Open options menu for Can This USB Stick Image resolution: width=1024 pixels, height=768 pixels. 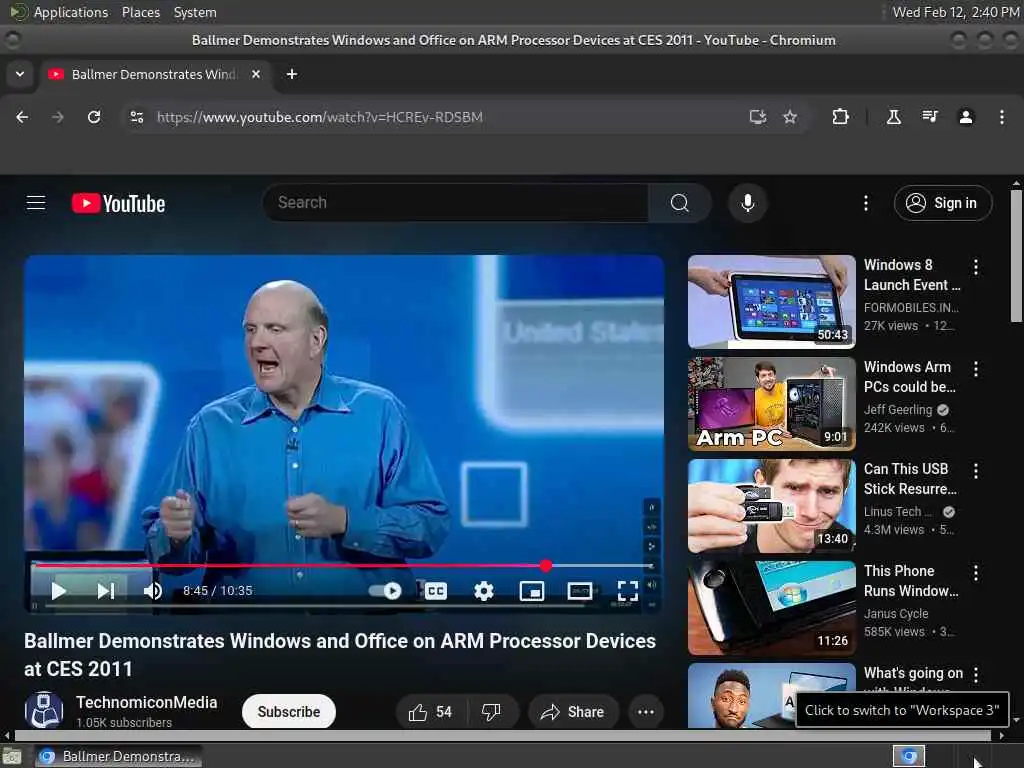[976, 471]
